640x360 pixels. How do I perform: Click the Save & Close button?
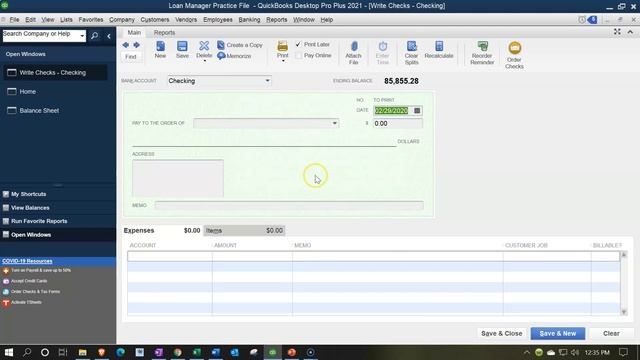[x=502, y=333]
